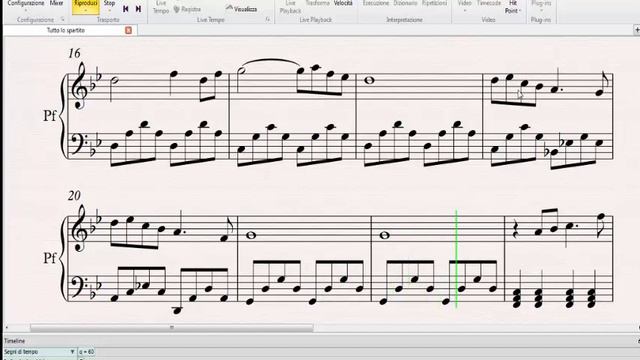This screenshot has height=360, width=640.
Task: Select the Tutto lo spartito tab
Action: click(x=66, y=30)
